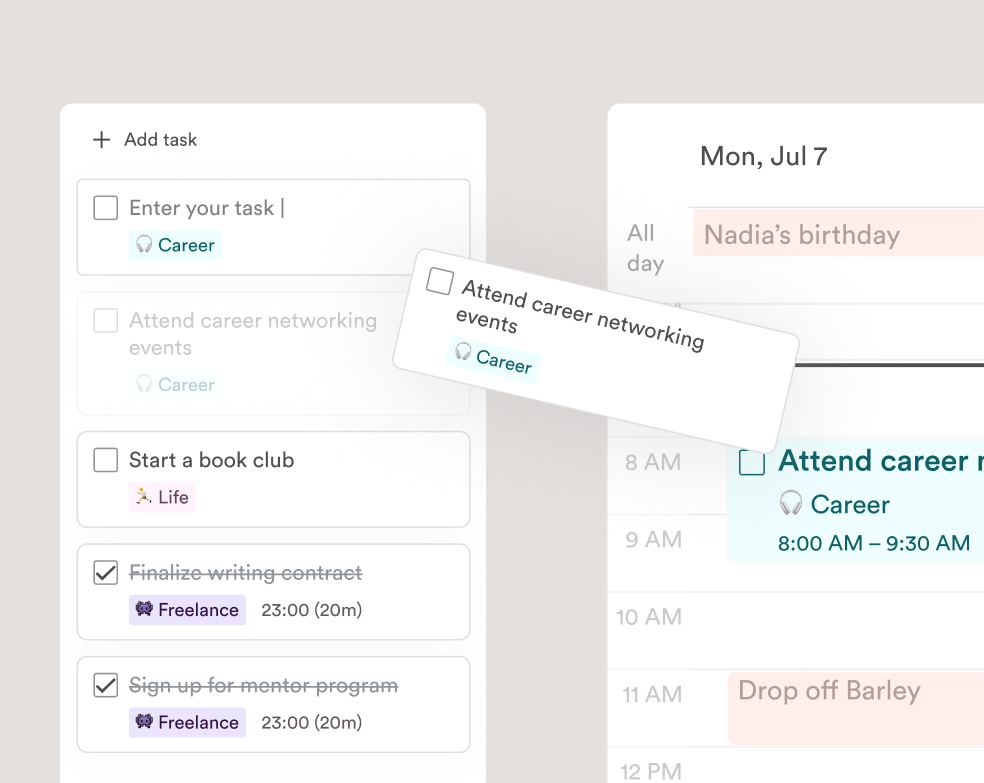This screenshot has width=984, height=783.
Task: Select the Career tag under Enter your task
Action: (176, 245)
